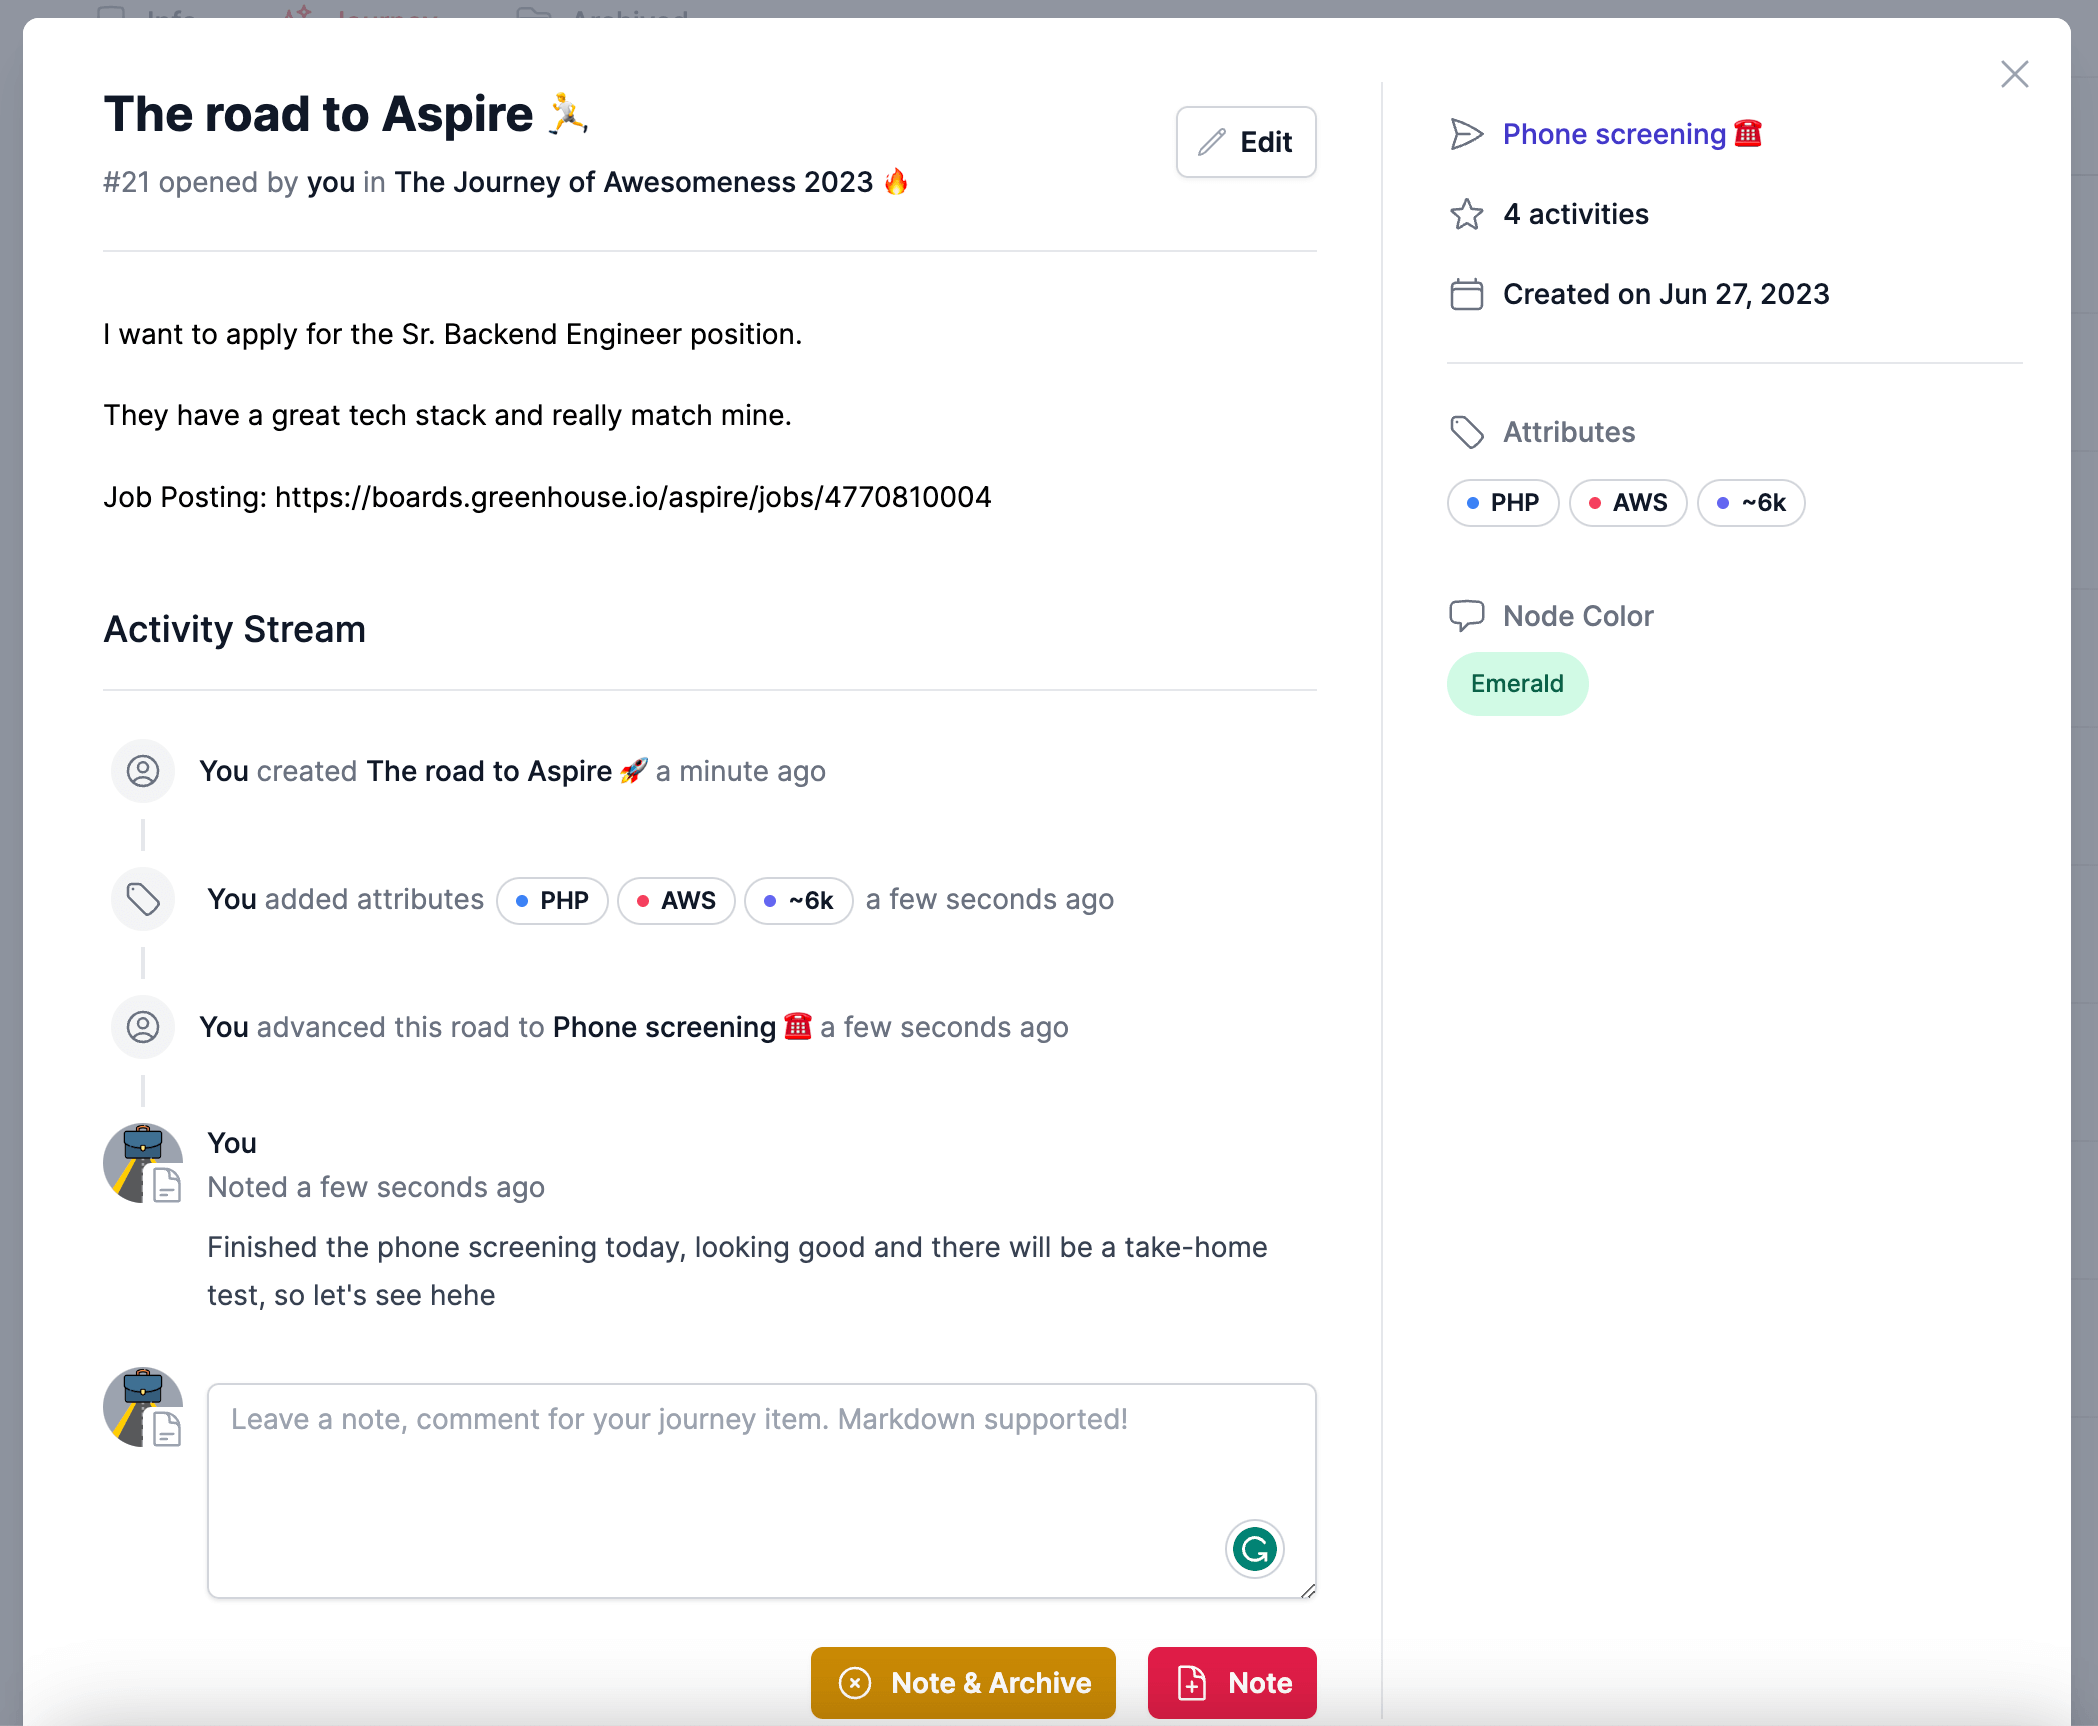Click the red Note button
This screenshot has width=2098, height=1726.
(1232, 1683)
